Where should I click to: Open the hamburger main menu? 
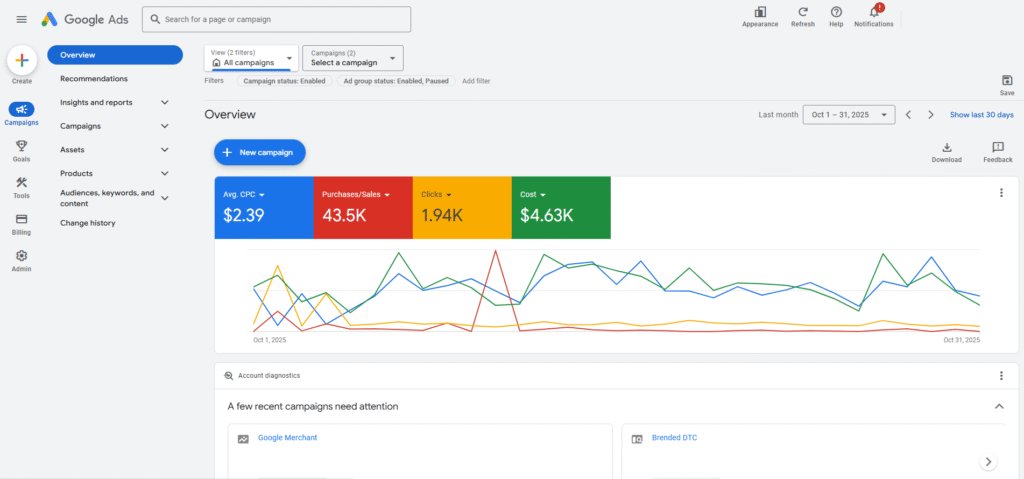tap(21, 19)
